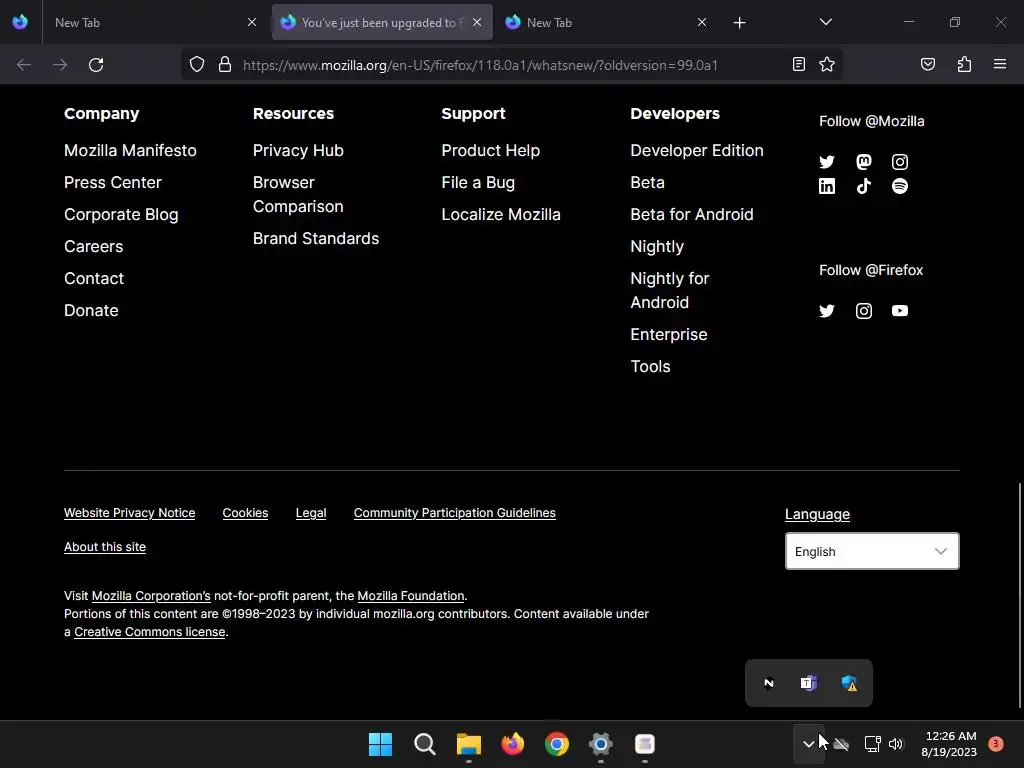
Task: View site security lock info
Action: pyautogui.click(x=225, y=65)
